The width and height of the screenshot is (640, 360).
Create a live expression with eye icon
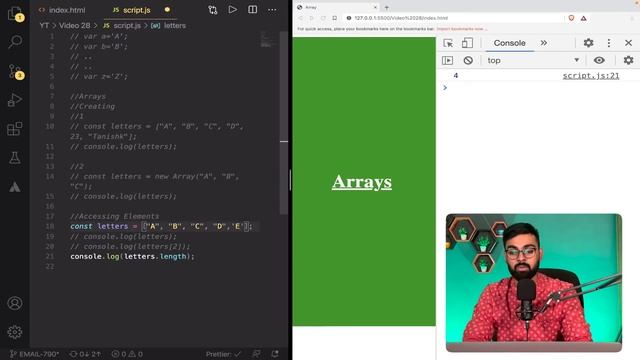599,60
